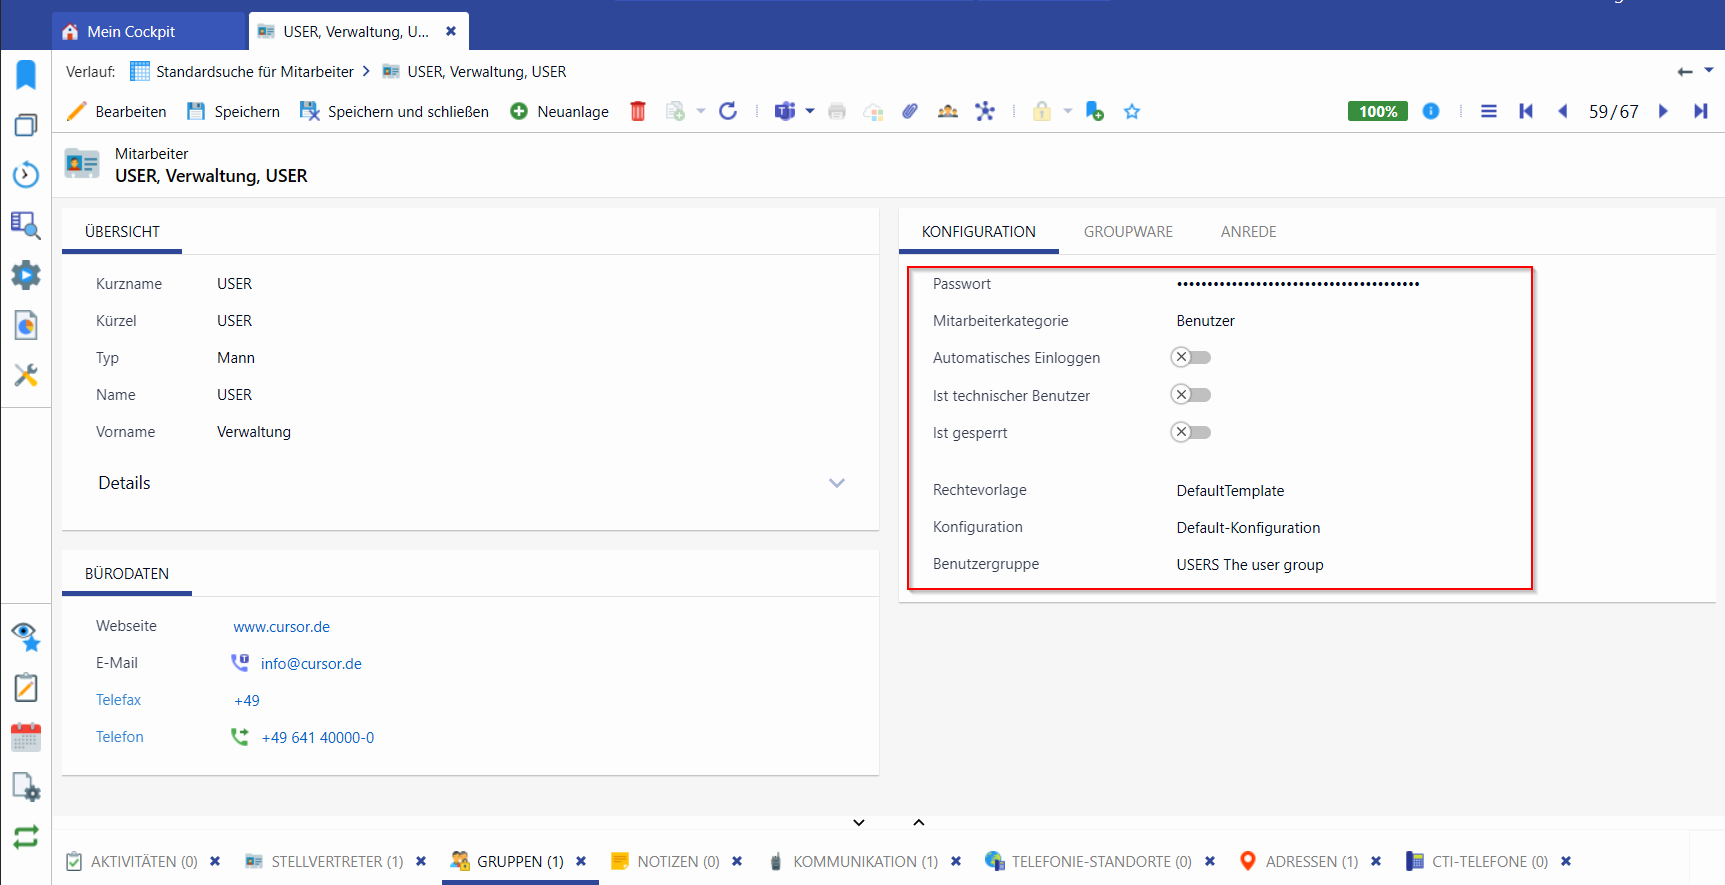Open the www.cursor.de website link
The width and height of the screenshot is (1725, 885).
click(282, 627)
